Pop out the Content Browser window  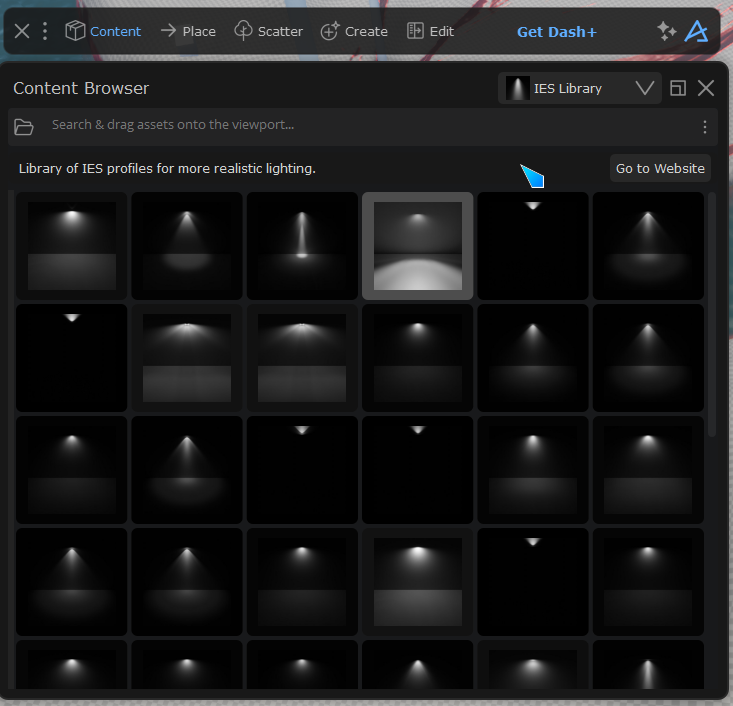678,88
